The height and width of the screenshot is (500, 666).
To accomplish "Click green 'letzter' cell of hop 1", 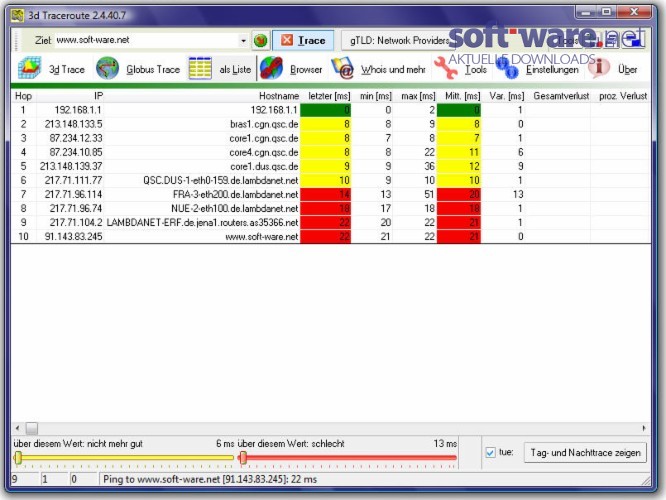I will click(x=326, y=110).
